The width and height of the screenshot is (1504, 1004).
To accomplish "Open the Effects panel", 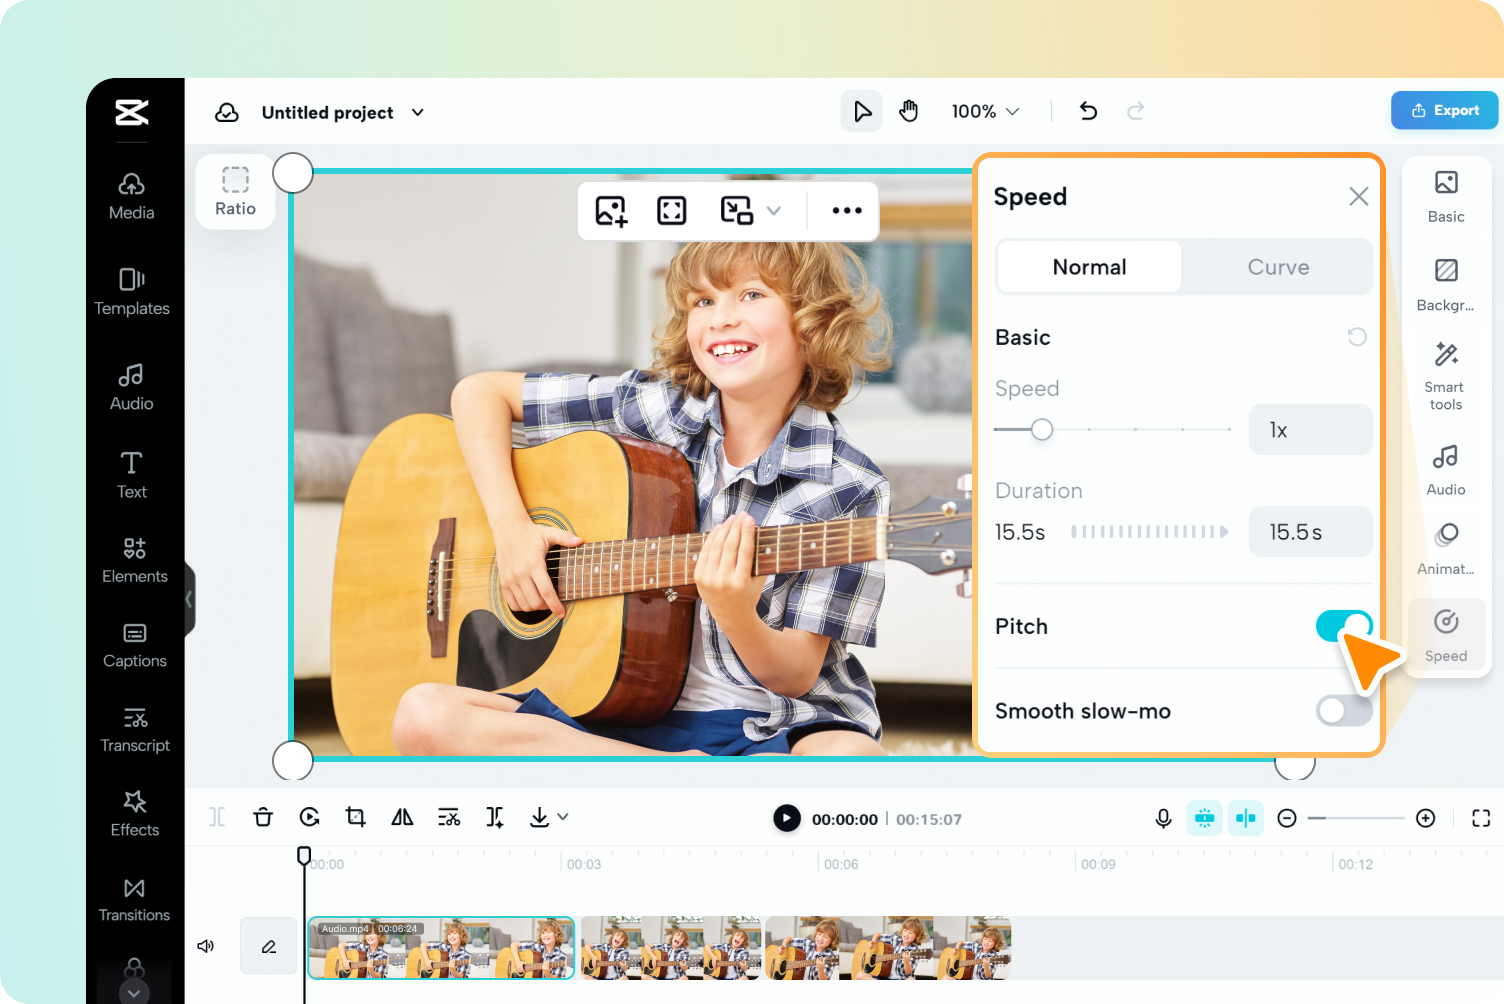I will 133,815.
